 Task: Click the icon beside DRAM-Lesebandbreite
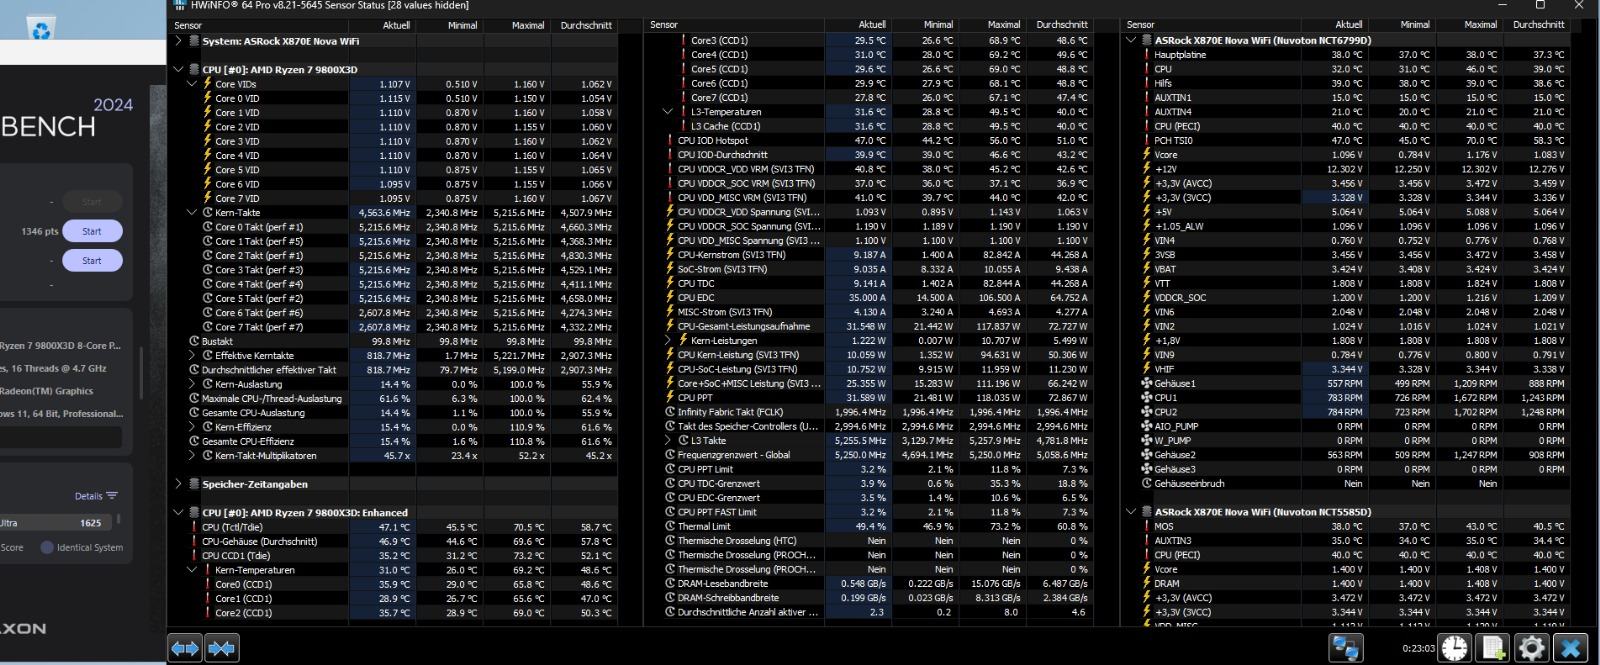click(x=670, y=583)
